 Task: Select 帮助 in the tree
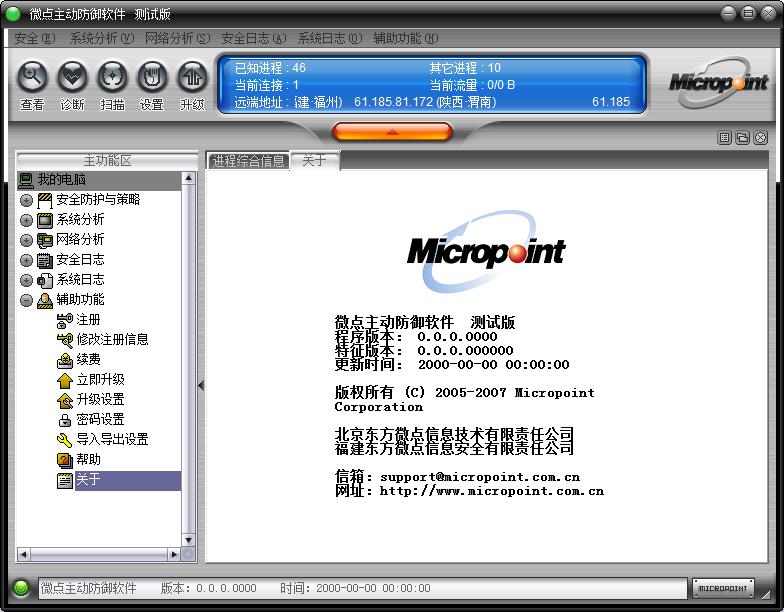point(88,460)
